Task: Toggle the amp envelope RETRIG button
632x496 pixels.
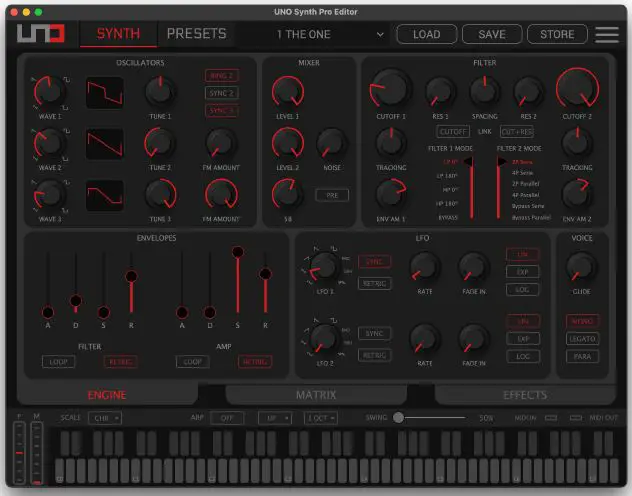Action: [x=255, y=362]
